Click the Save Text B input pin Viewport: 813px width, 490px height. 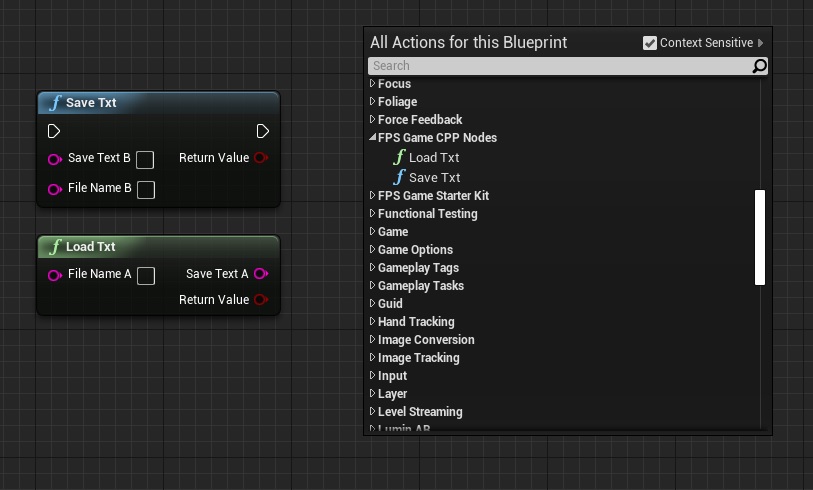point(54,159)
